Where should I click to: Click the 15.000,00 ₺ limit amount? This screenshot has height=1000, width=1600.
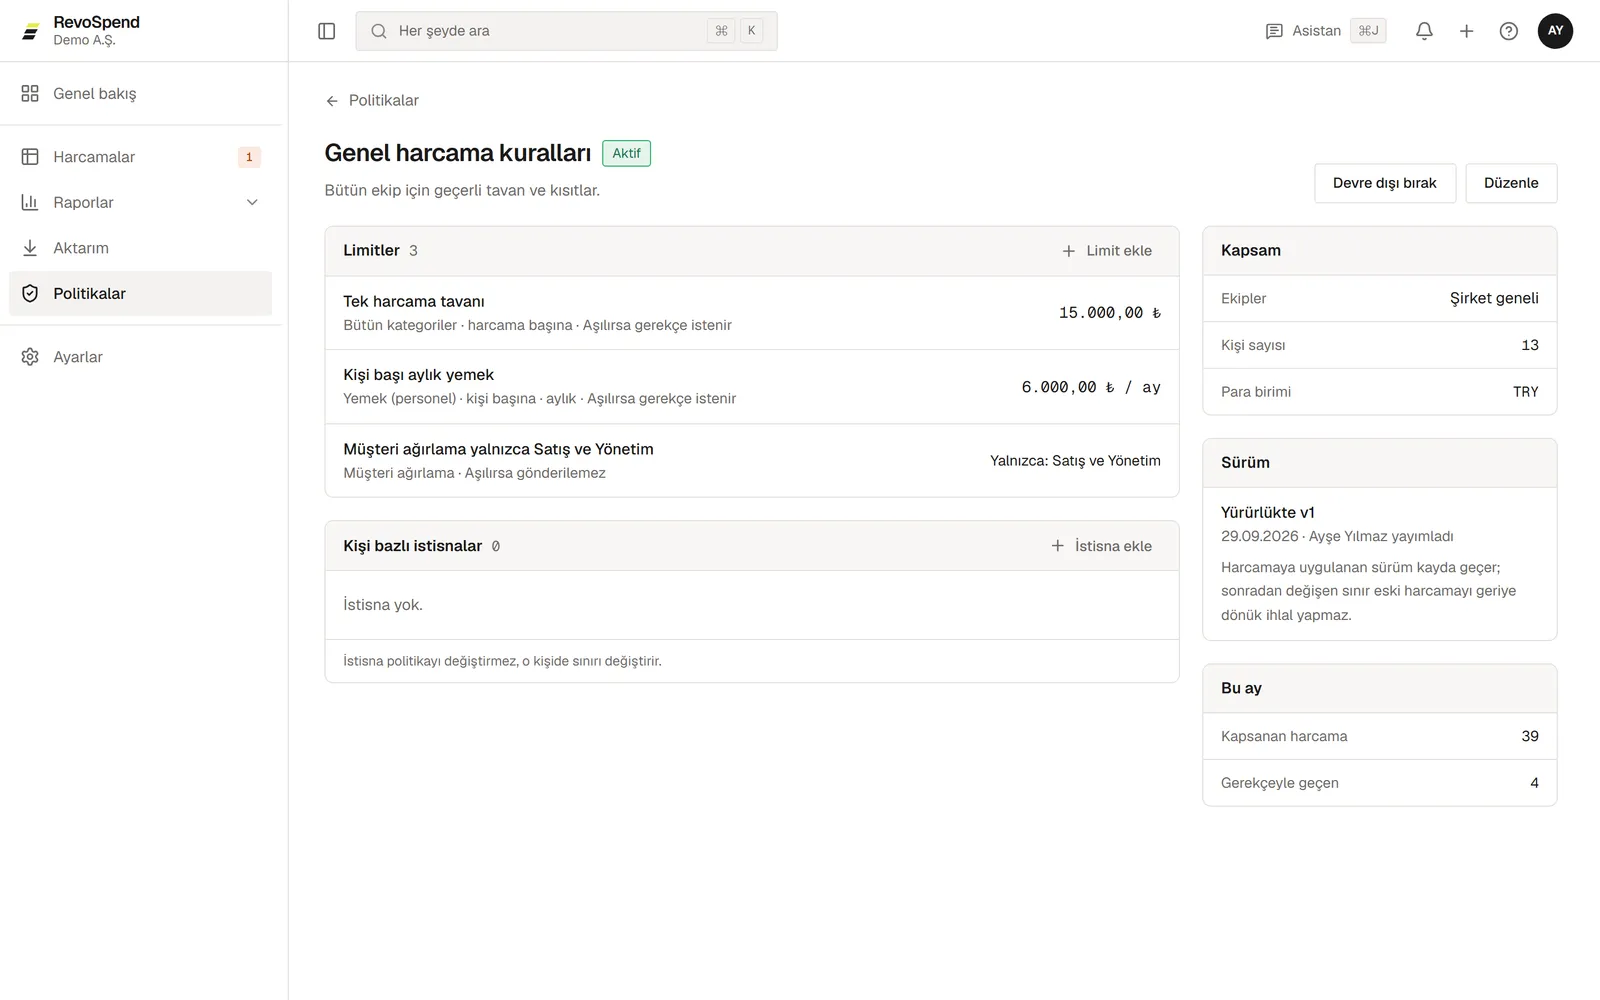click(x=1110, y=313)
